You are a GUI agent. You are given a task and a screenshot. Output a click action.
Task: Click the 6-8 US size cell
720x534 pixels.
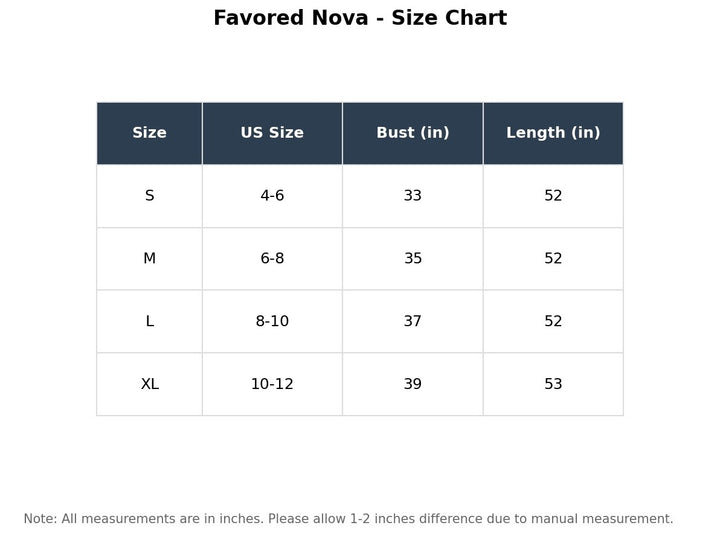272,259
